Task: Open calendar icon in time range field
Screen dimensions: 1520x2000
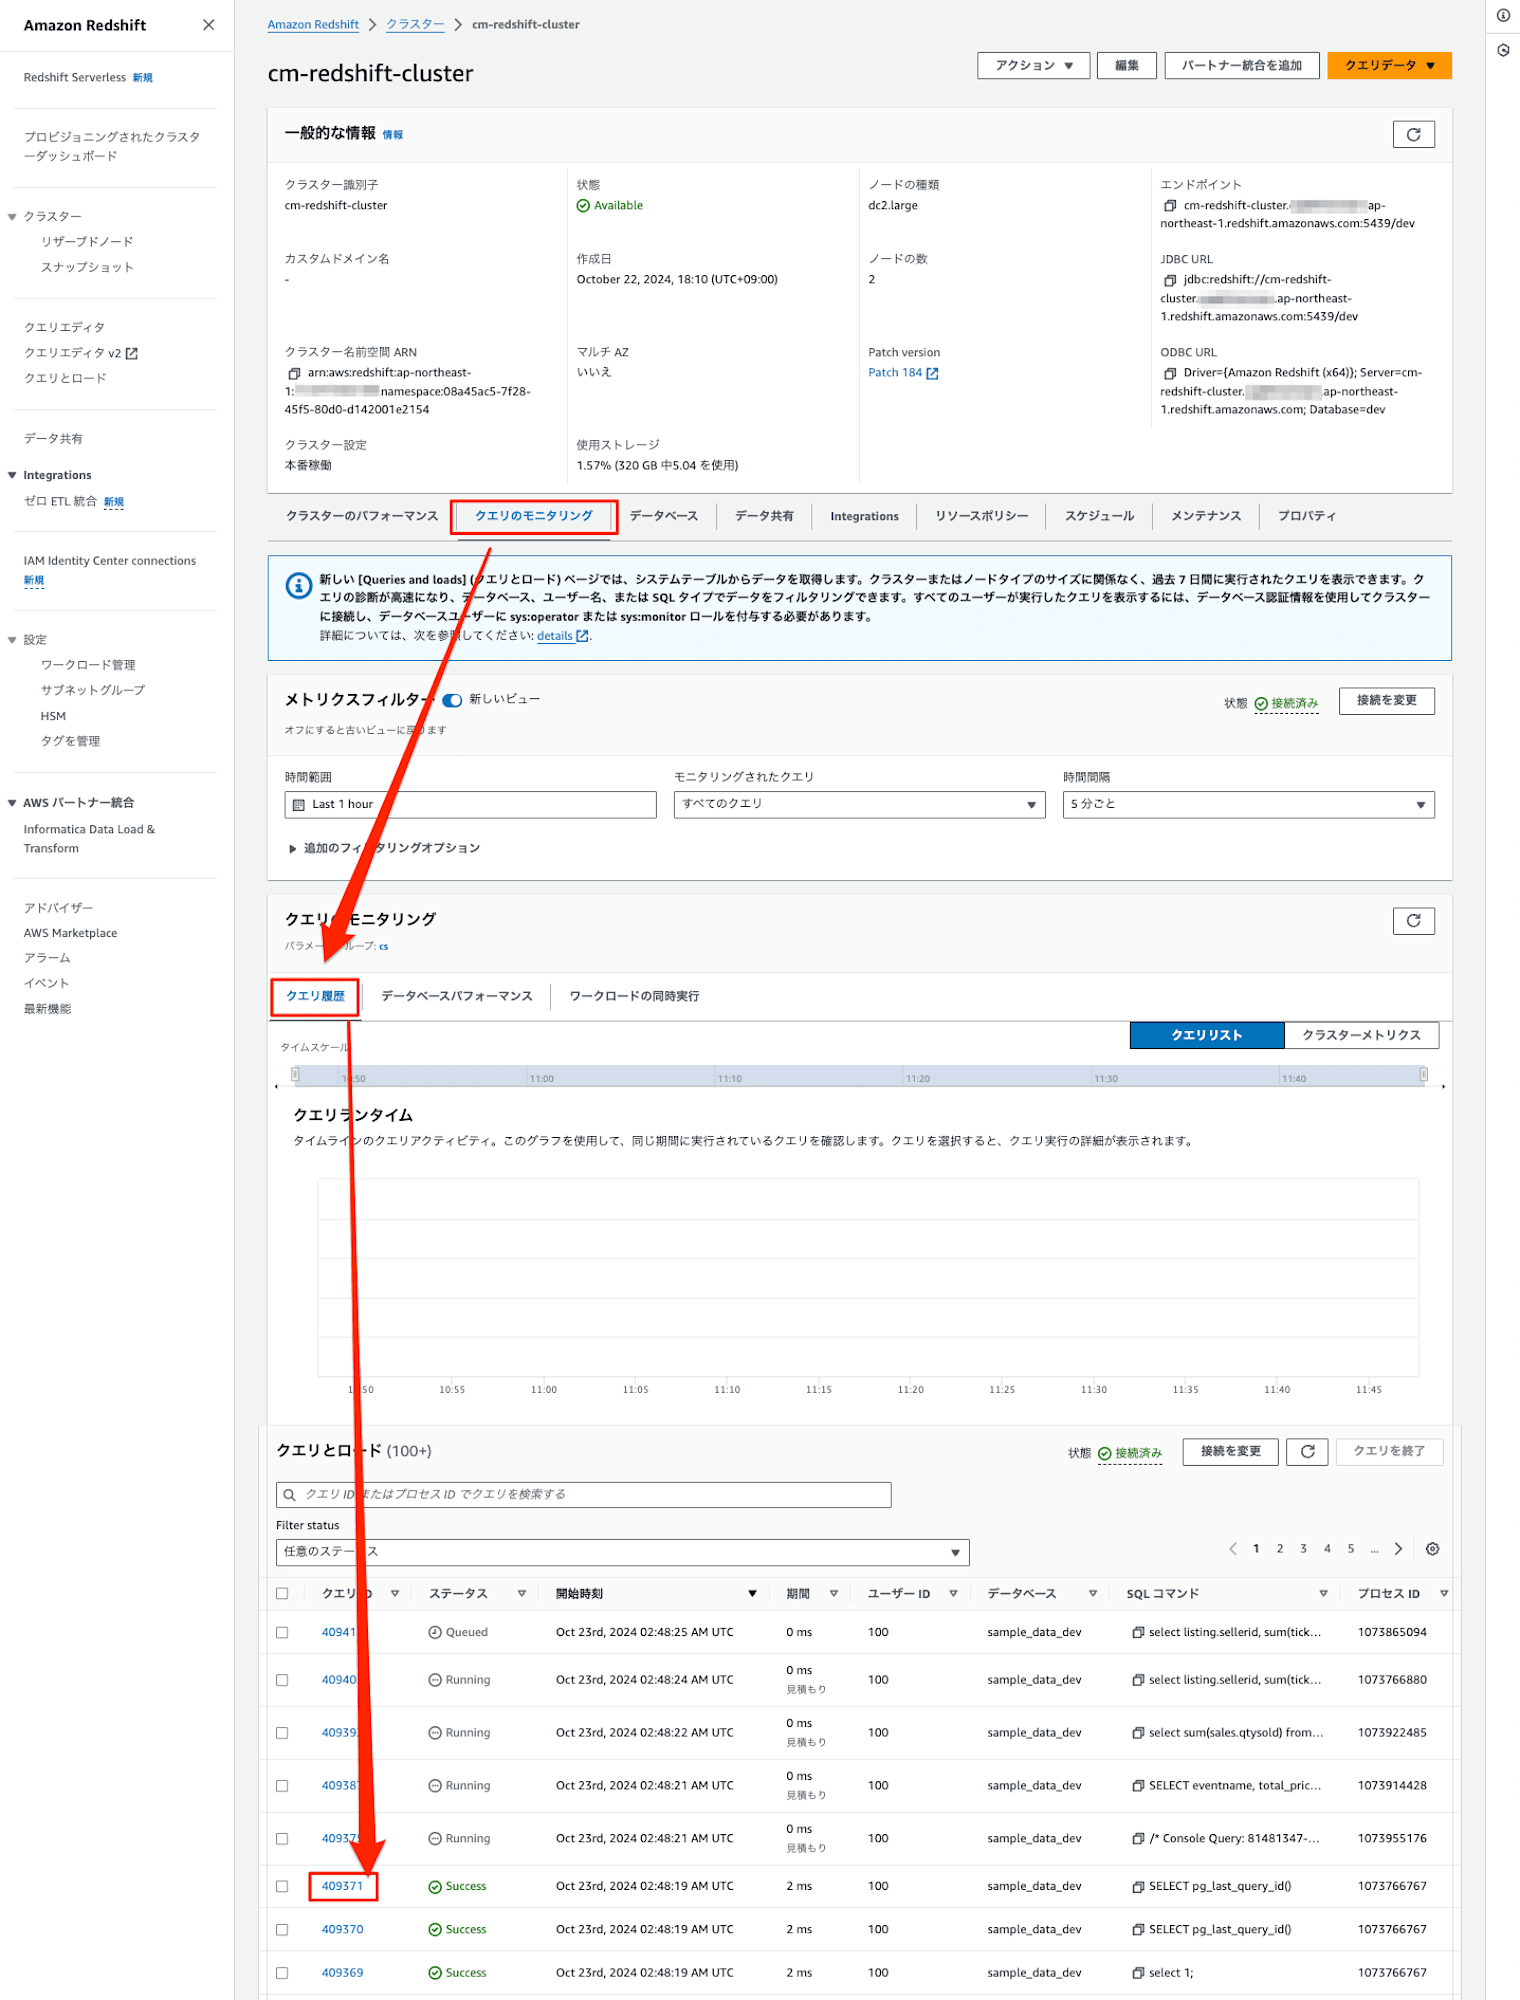Action: click(x=298, y=805)
